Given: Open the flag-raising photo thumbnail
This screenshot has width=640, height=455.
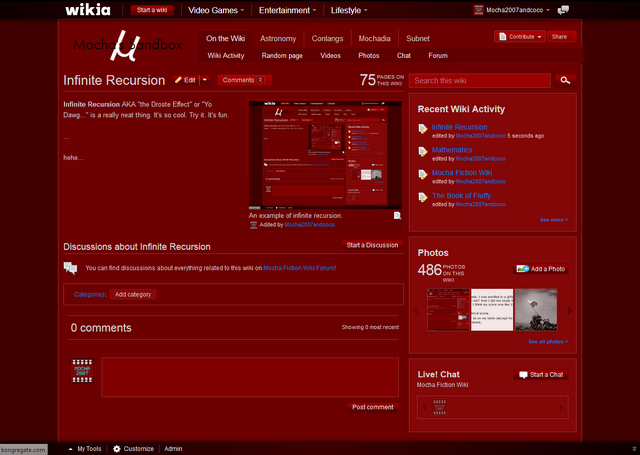Looking at the screenshot, I should [536, 310].
